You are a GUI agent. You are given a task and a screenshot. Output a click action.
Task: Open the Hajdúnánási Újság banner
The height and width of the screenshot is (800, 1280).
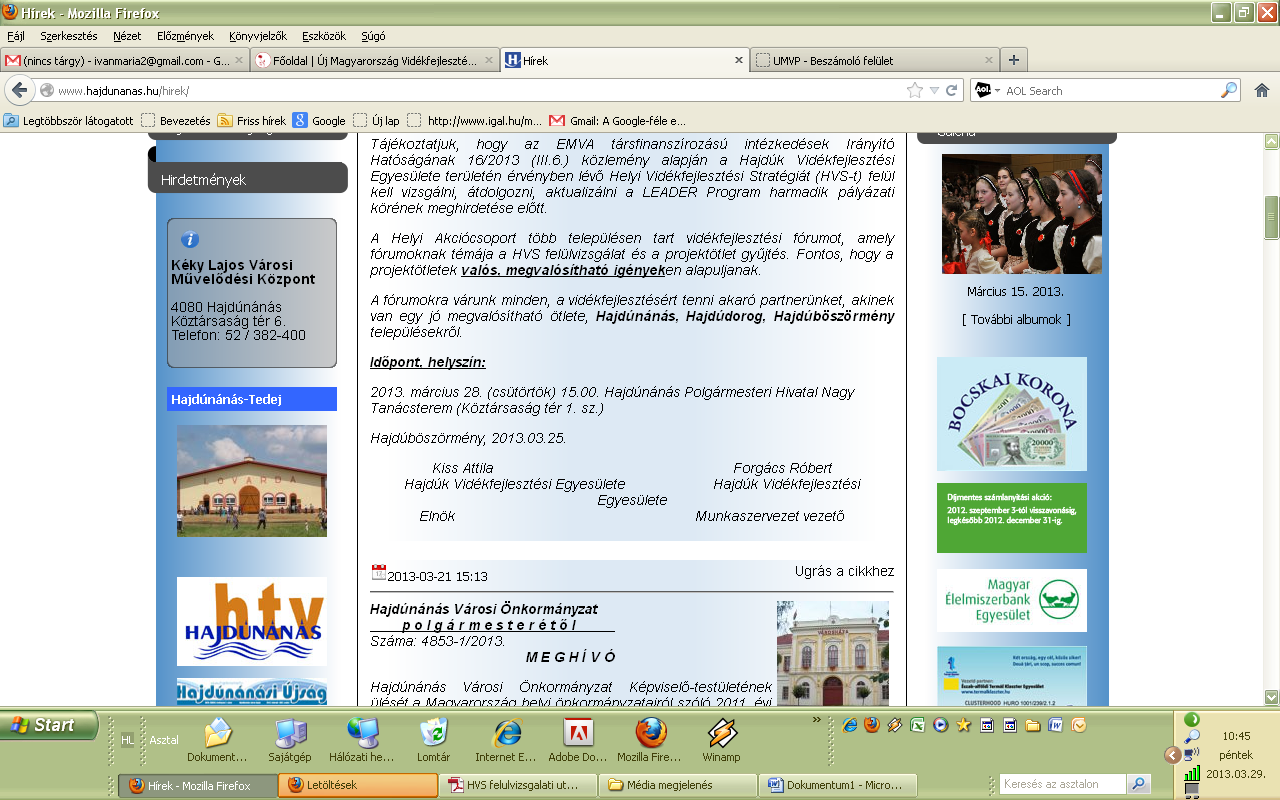click(x=252, y=692)
